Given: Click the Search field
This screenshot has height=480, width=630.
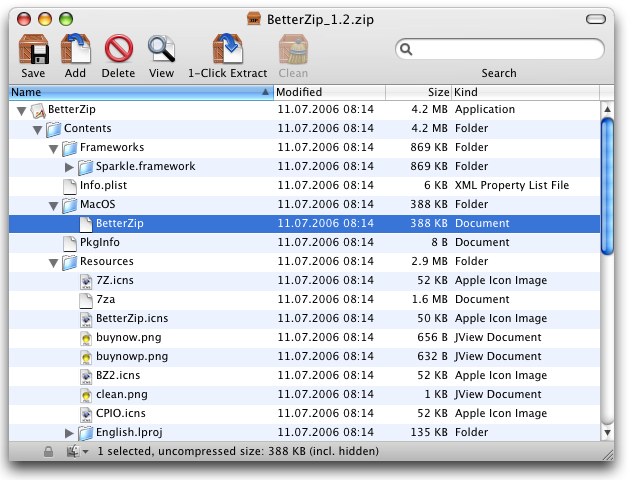Looking at the screenshot, I should coord(499,49).
